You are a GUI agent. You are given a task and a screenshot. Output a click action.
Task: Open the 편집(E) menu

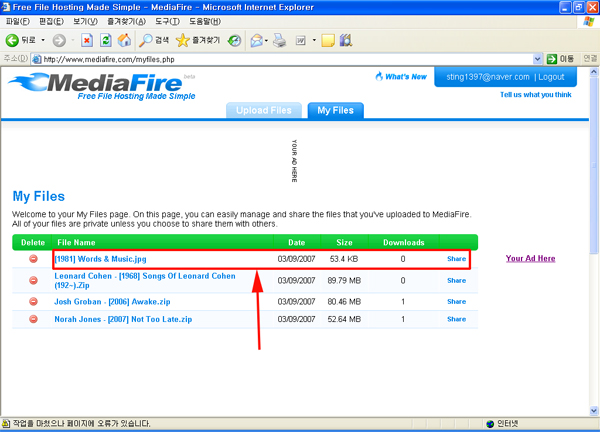pyautogui.click(x=51, y=21)
